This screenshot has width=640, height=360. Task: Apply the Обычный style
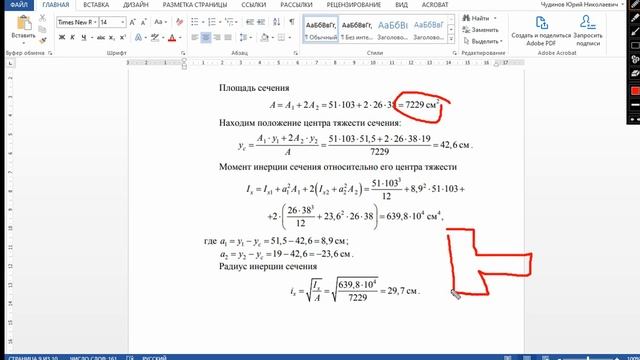click(x=321, y=29)
